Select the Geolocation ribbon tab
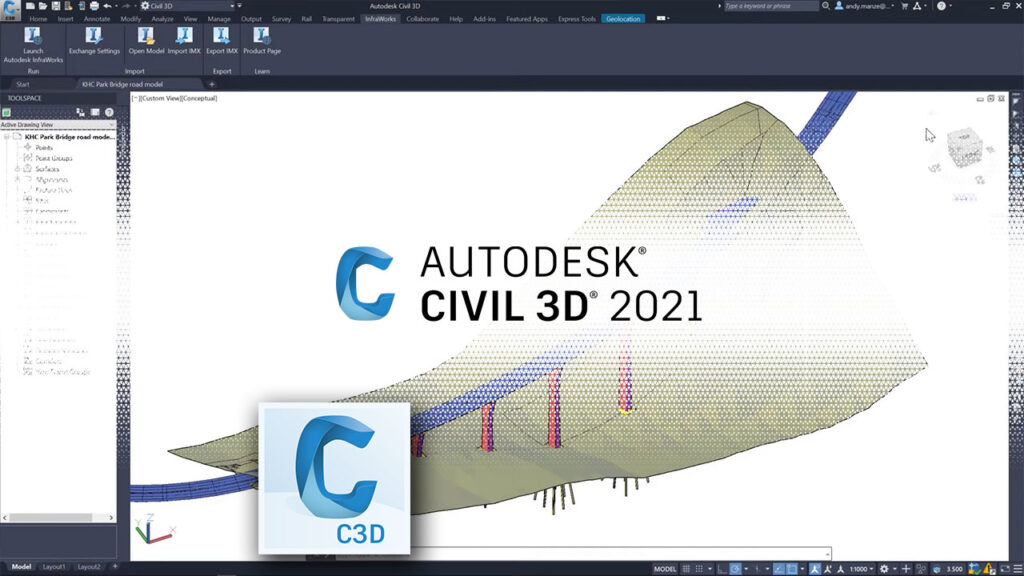Screen dimensions: 1024x576 (x=623, y=19)
